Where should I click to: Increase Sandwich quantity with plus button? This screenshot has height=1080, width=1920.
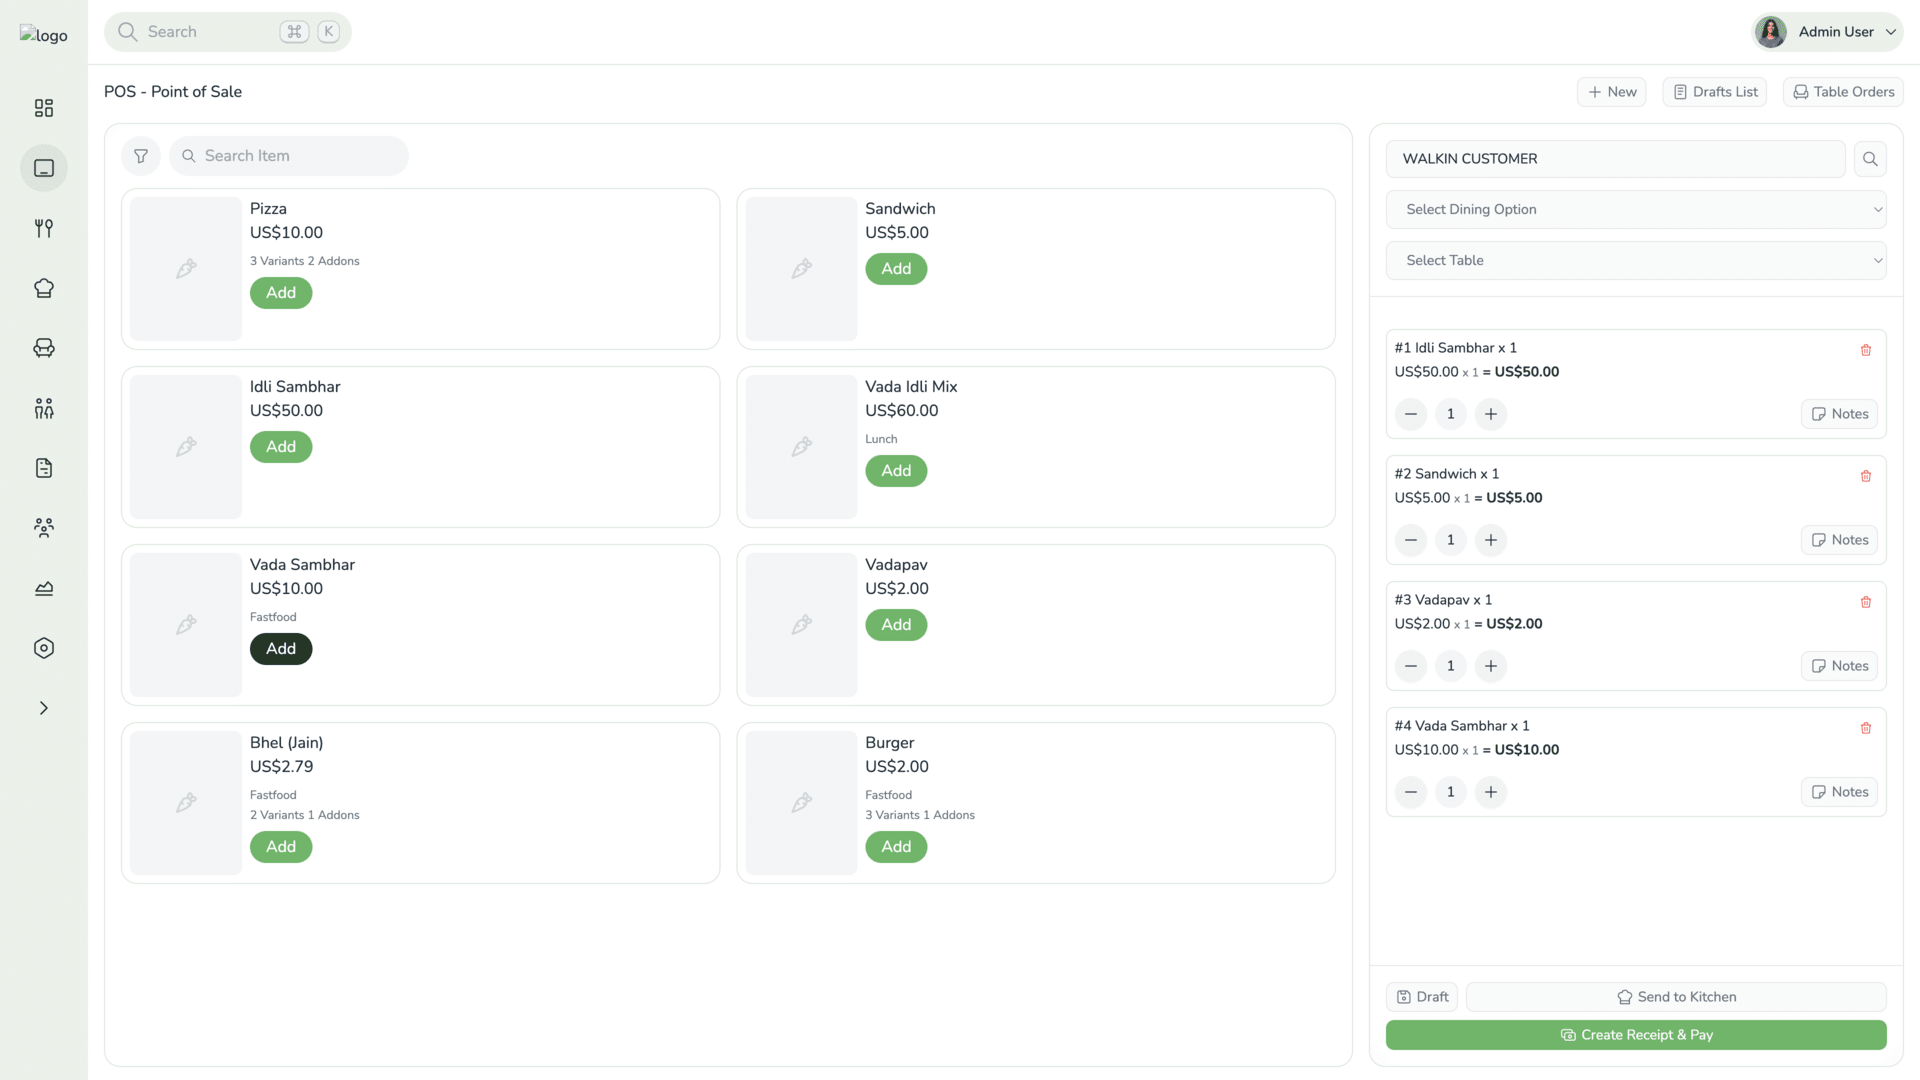click(x=1491, y=540)
